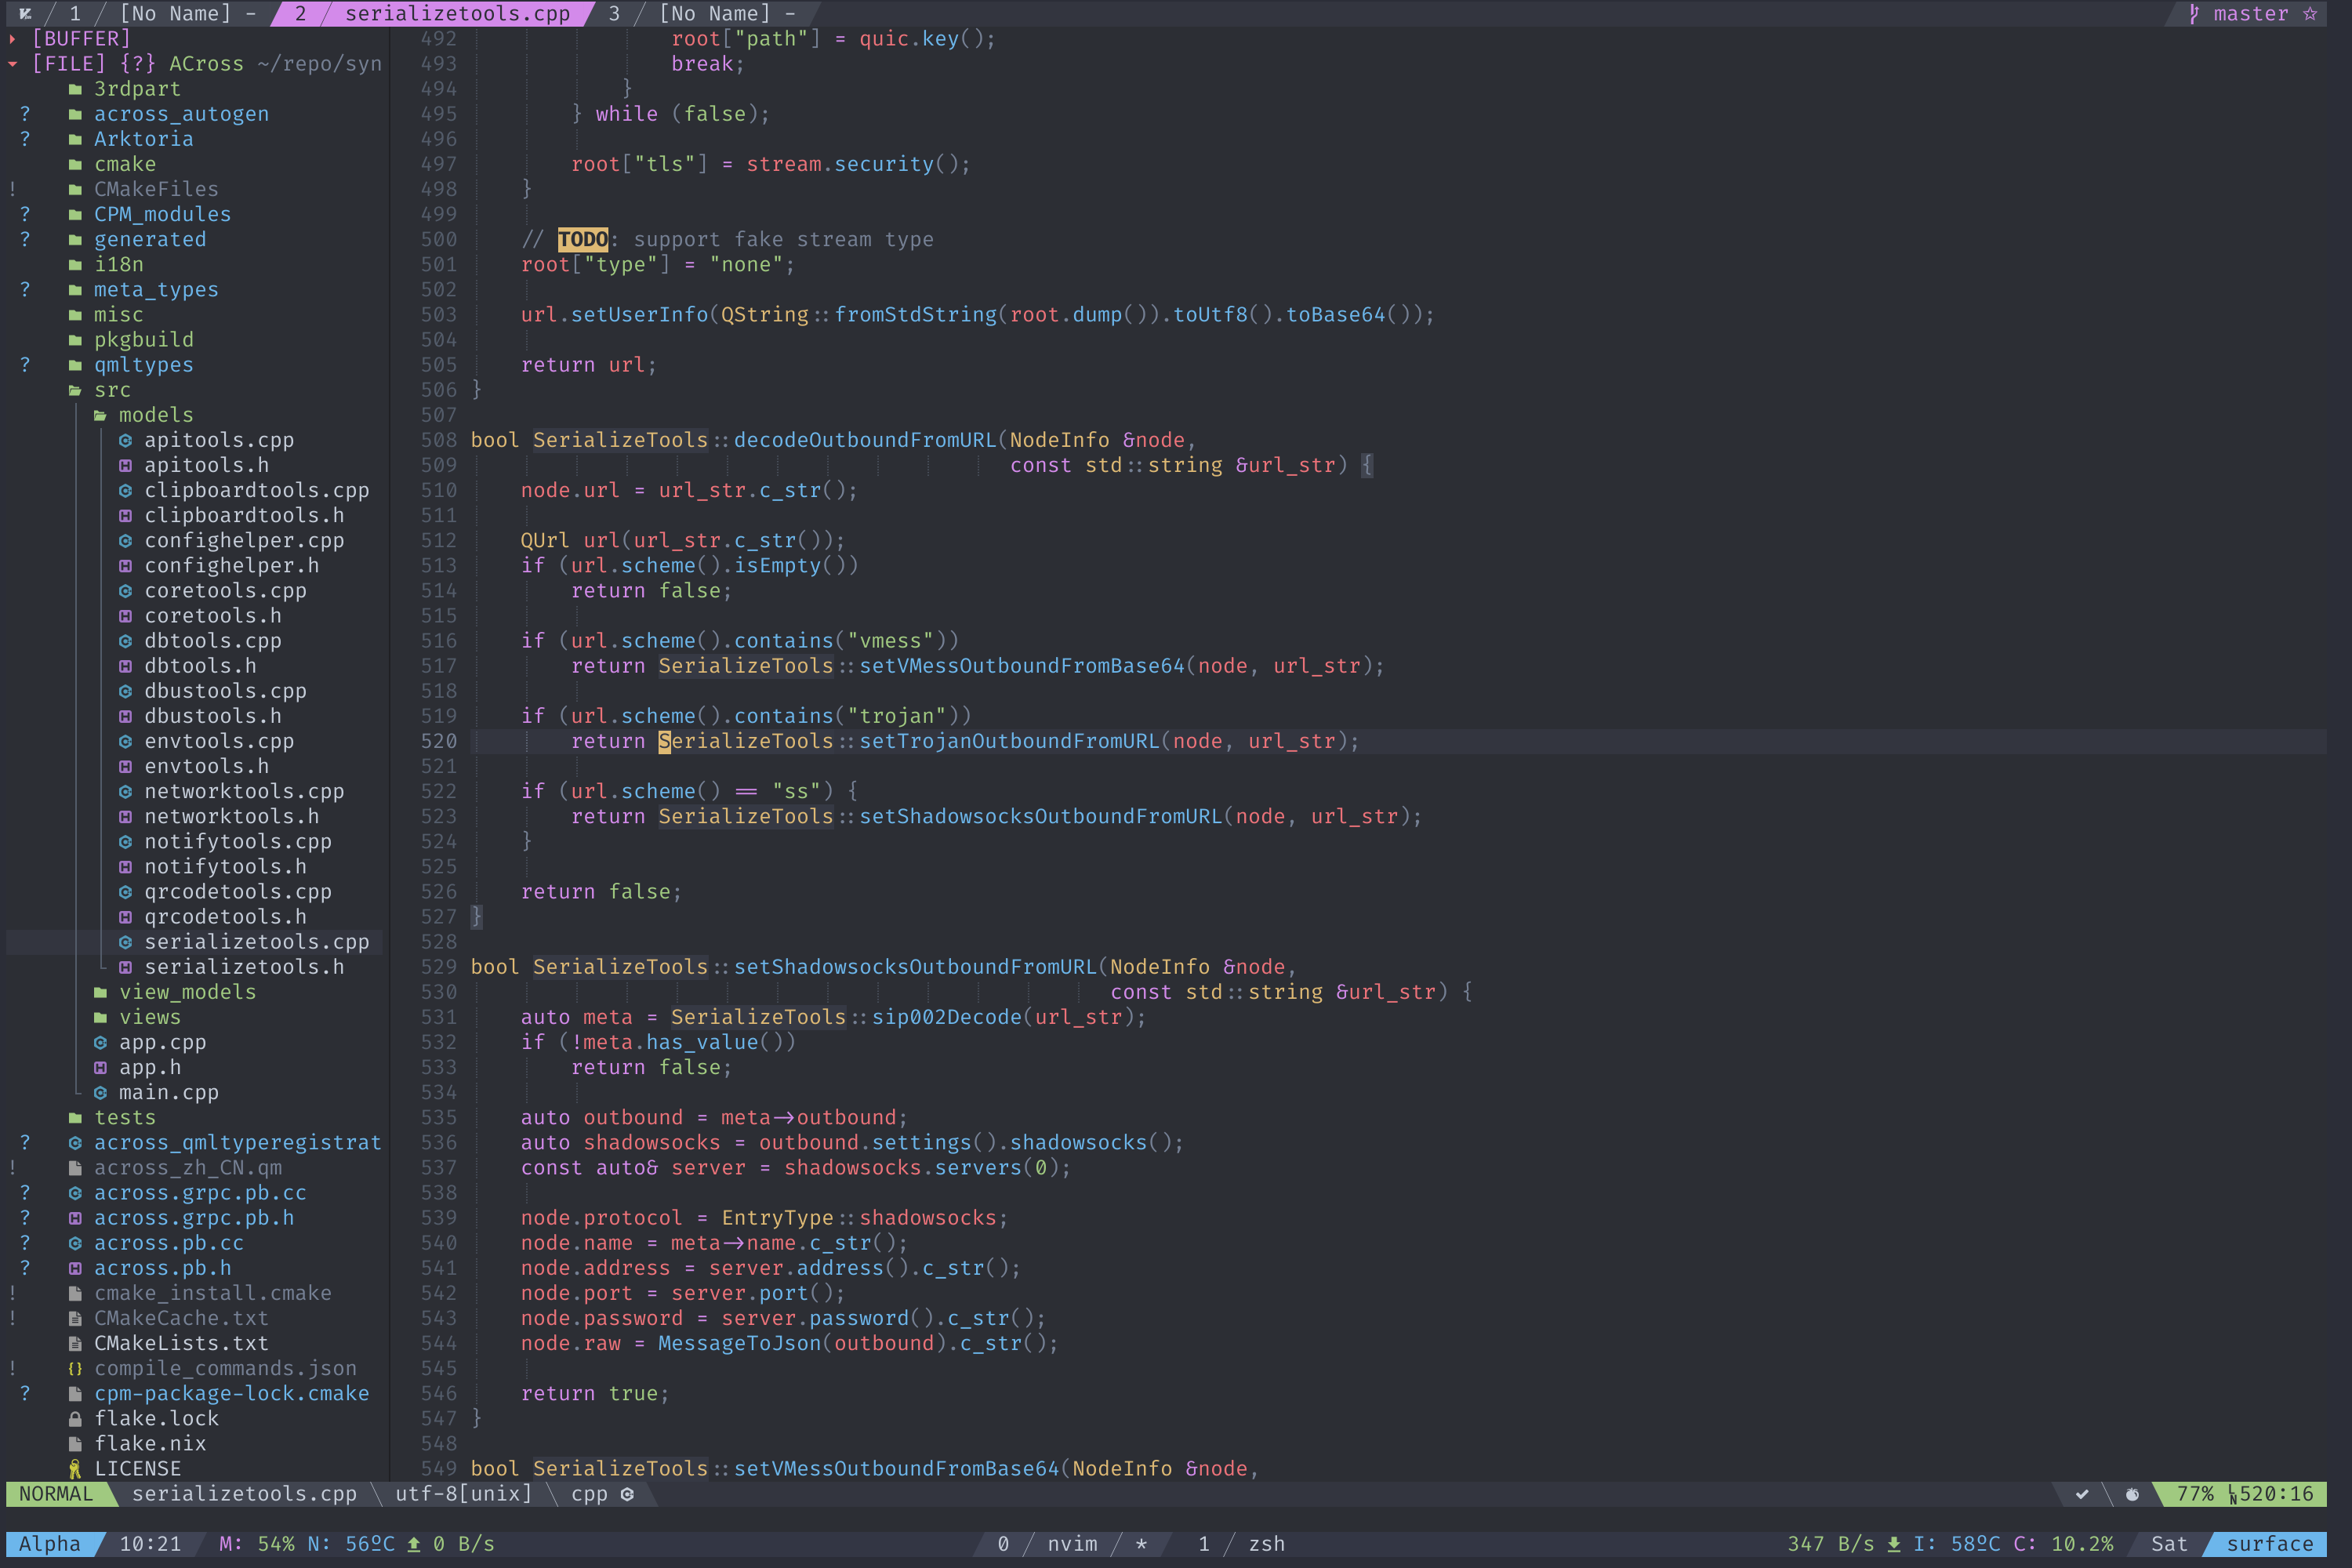Click the cmake folder icon

75,164
